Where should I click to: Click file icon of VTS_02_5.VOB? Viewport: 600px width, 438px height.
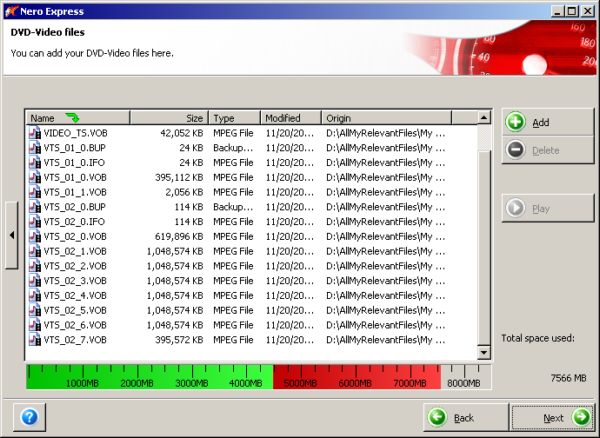[35, 310]
